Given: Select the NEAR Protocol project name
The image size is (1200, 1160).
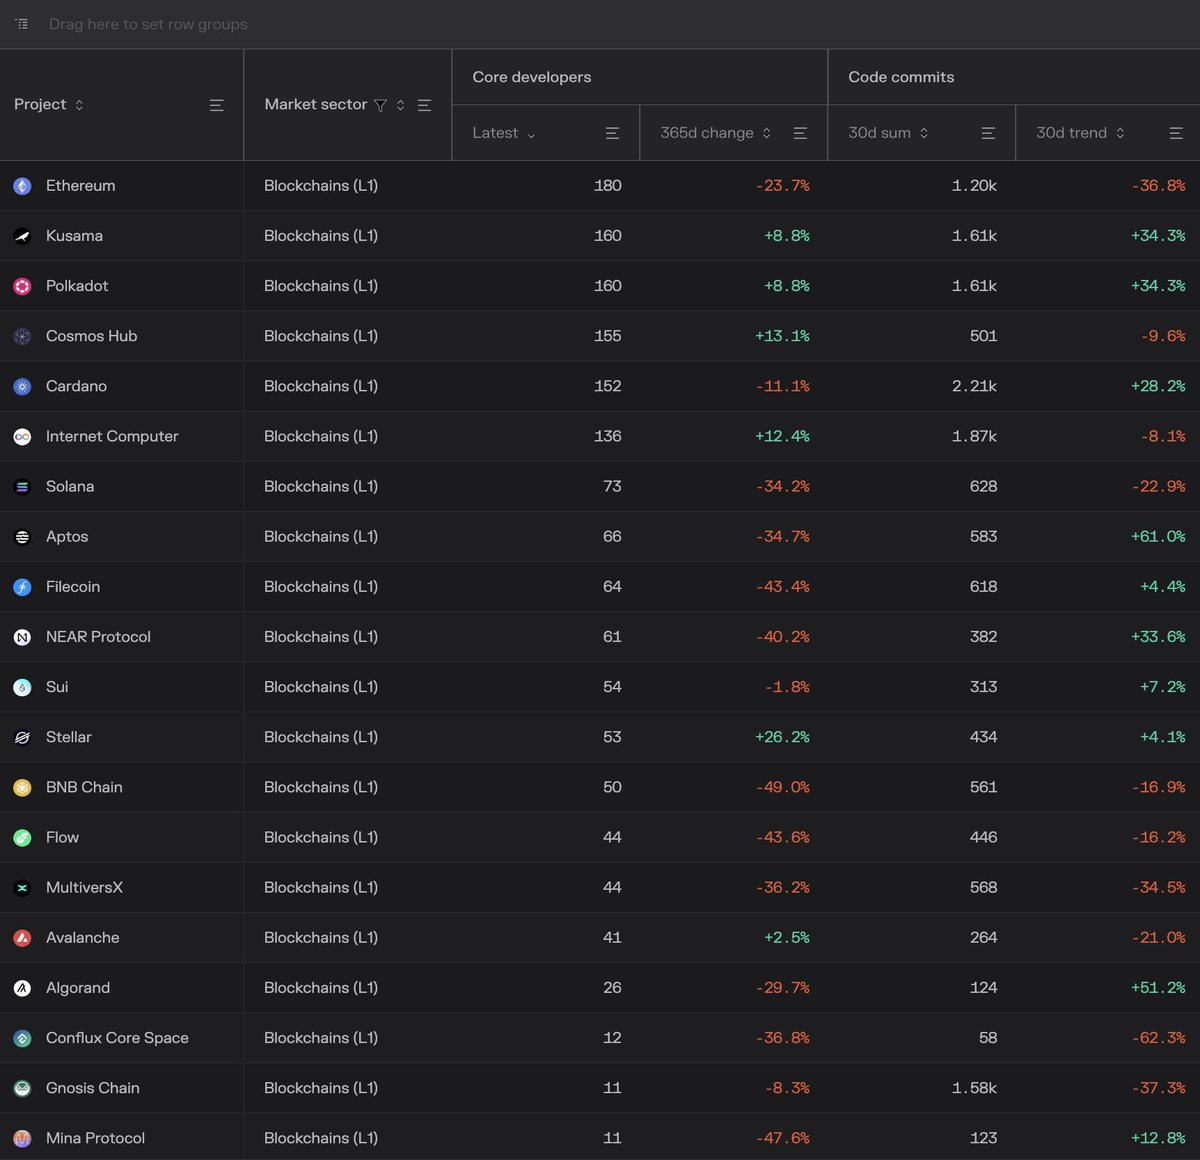Looking at the screenshot, I should coord(98,637).
